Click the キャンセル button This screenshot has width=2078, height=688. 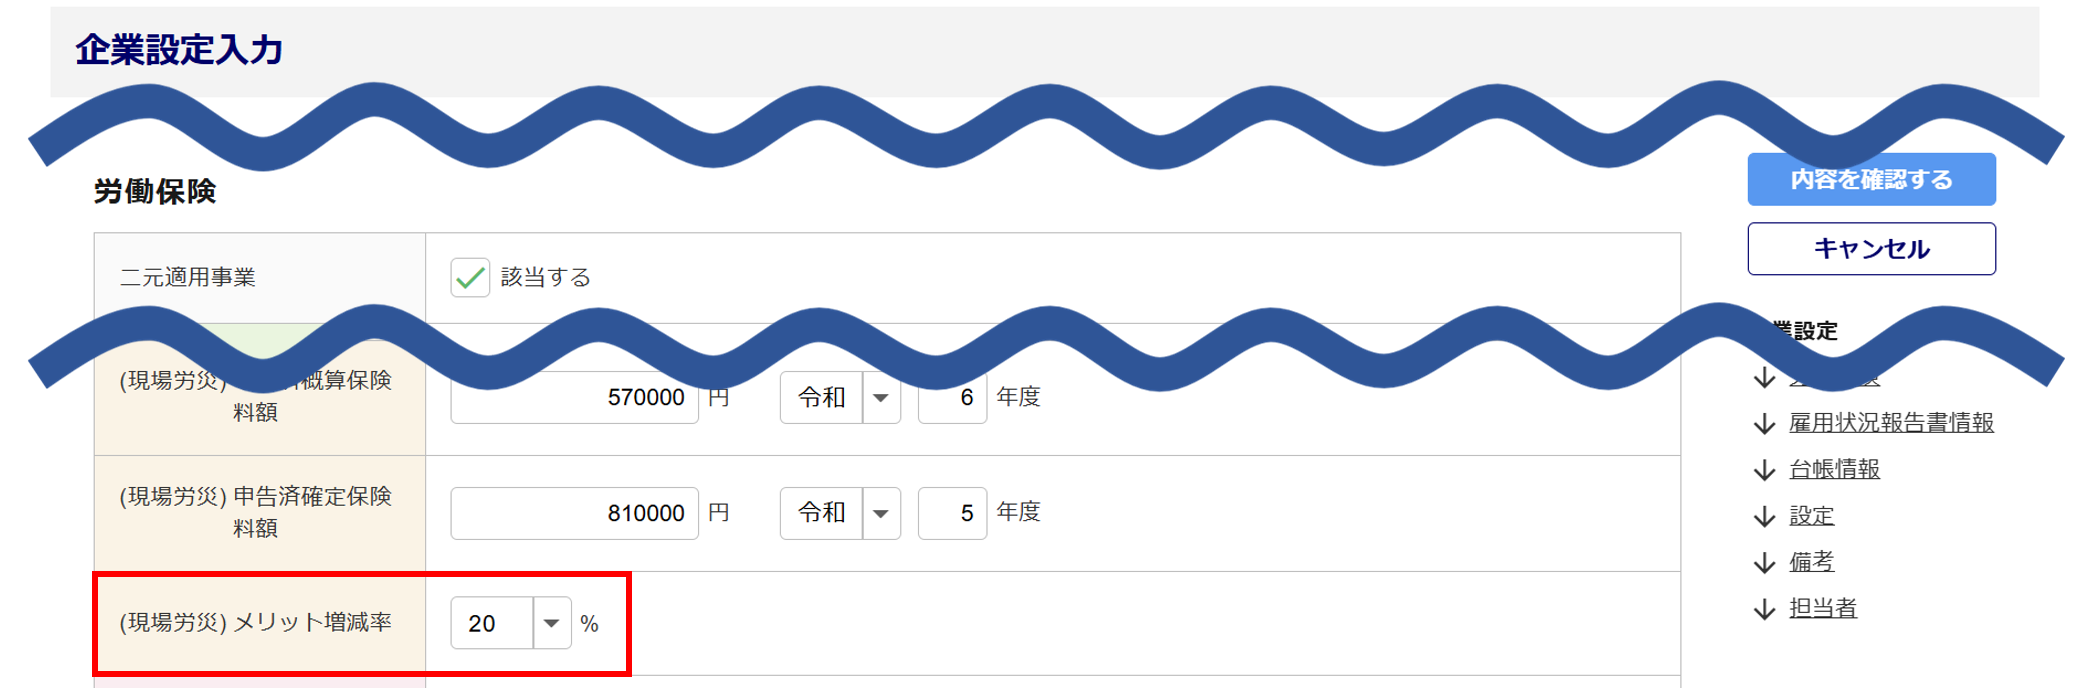pos(1871,249)
